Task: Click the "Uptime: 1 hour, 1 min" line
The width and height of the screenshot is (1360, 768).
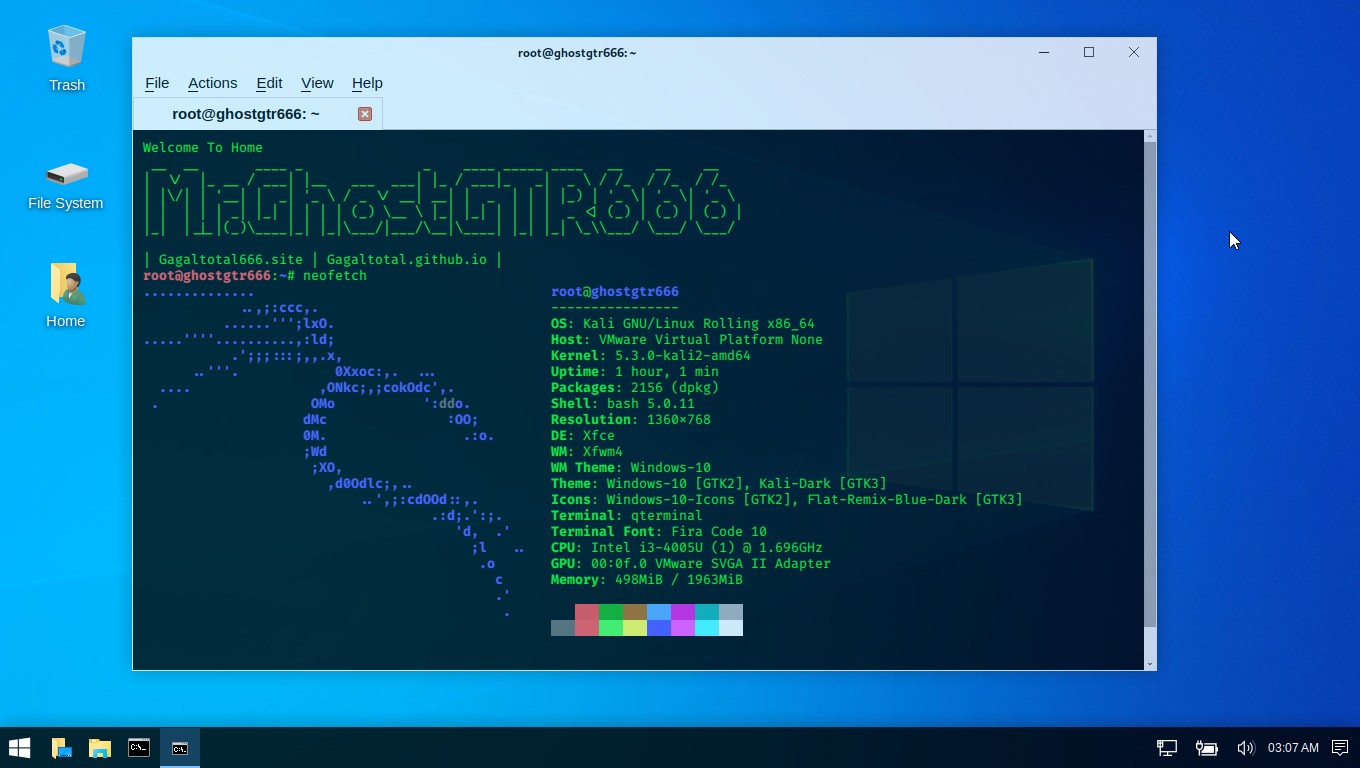Action: coord(635,372)
